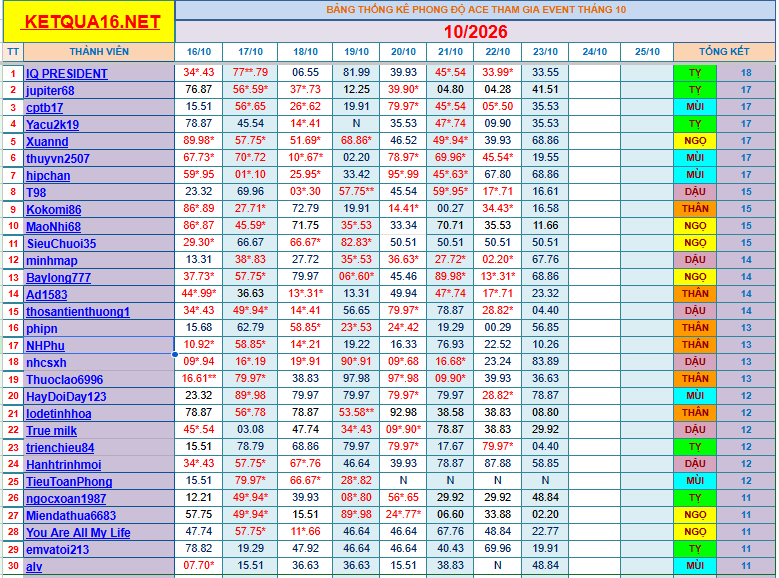Select the THÀNH VIÊN column header

pyautogui.click(x=99, y=52)
